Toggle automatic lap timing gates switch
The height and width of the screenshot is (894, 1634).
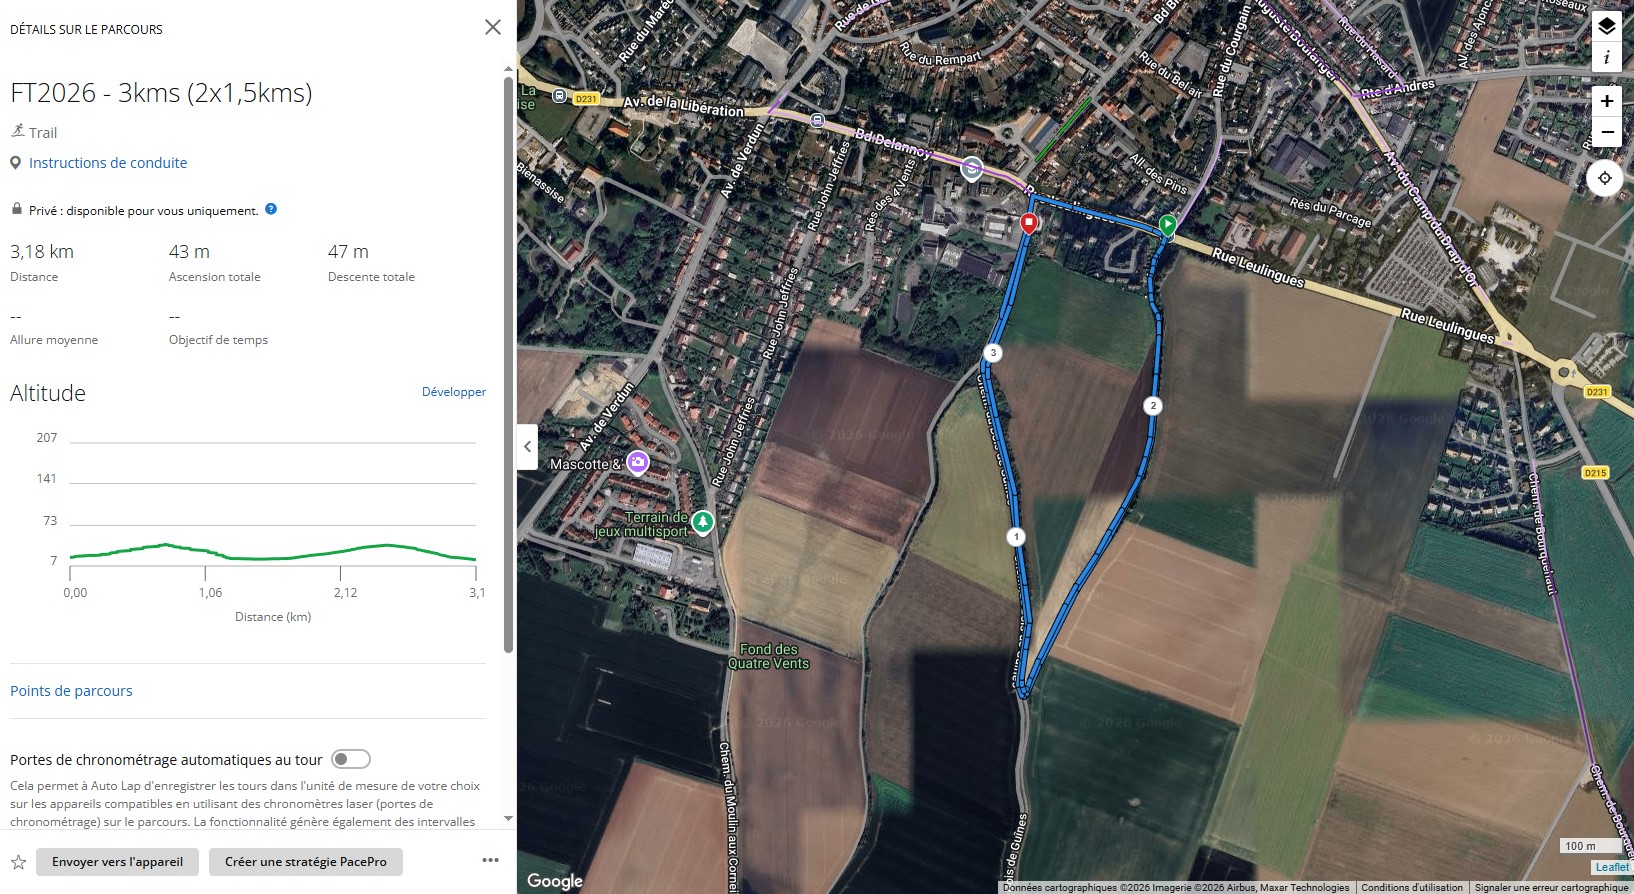tap(351, 759)
